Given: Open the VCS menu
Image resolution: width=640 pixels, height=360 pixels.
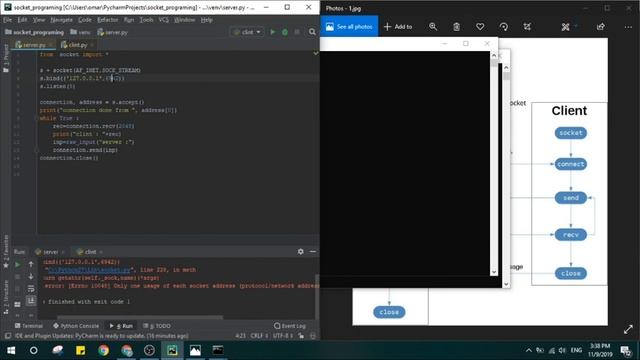Looking at the screenshot, I should [x=163, y=20].
